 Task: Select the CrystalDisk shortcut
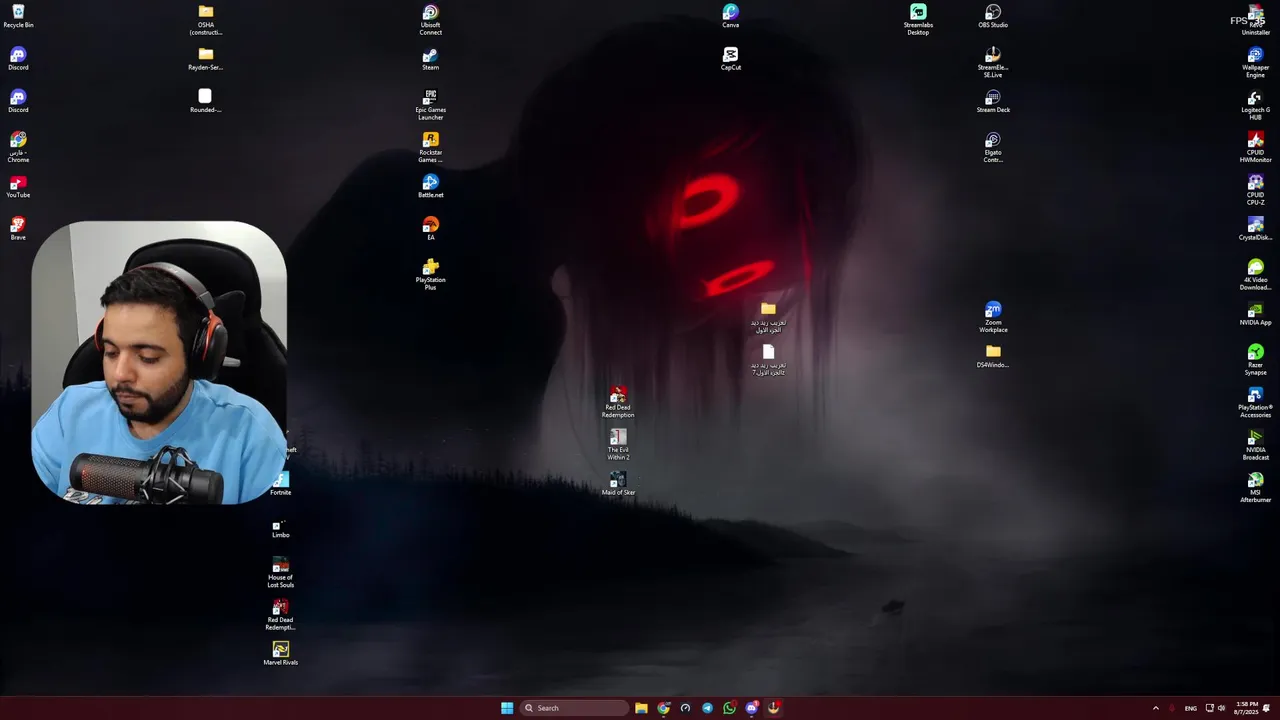point(1255,229)
